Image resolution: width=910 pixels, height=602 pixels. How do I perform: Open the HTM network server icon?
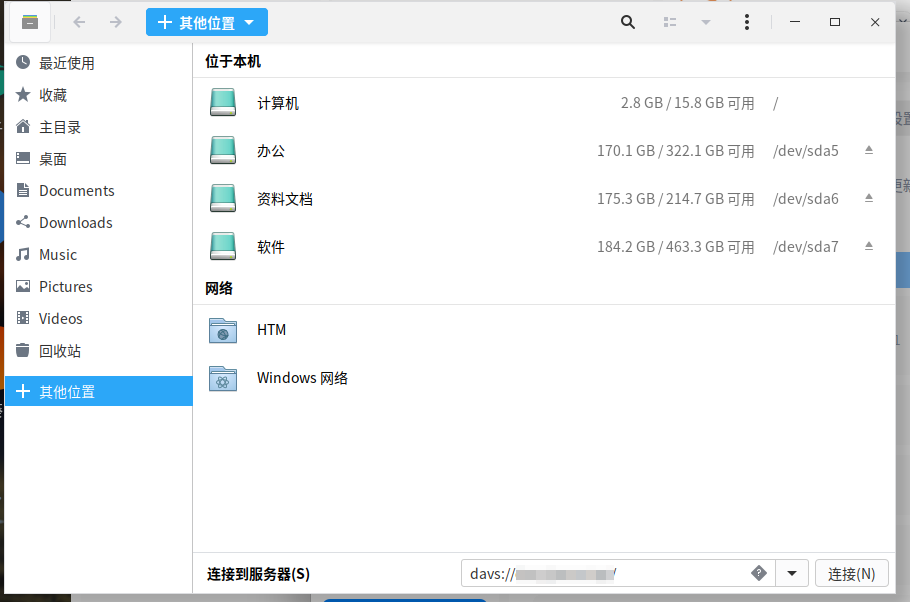pyautogui.click(x=222, y=329)
